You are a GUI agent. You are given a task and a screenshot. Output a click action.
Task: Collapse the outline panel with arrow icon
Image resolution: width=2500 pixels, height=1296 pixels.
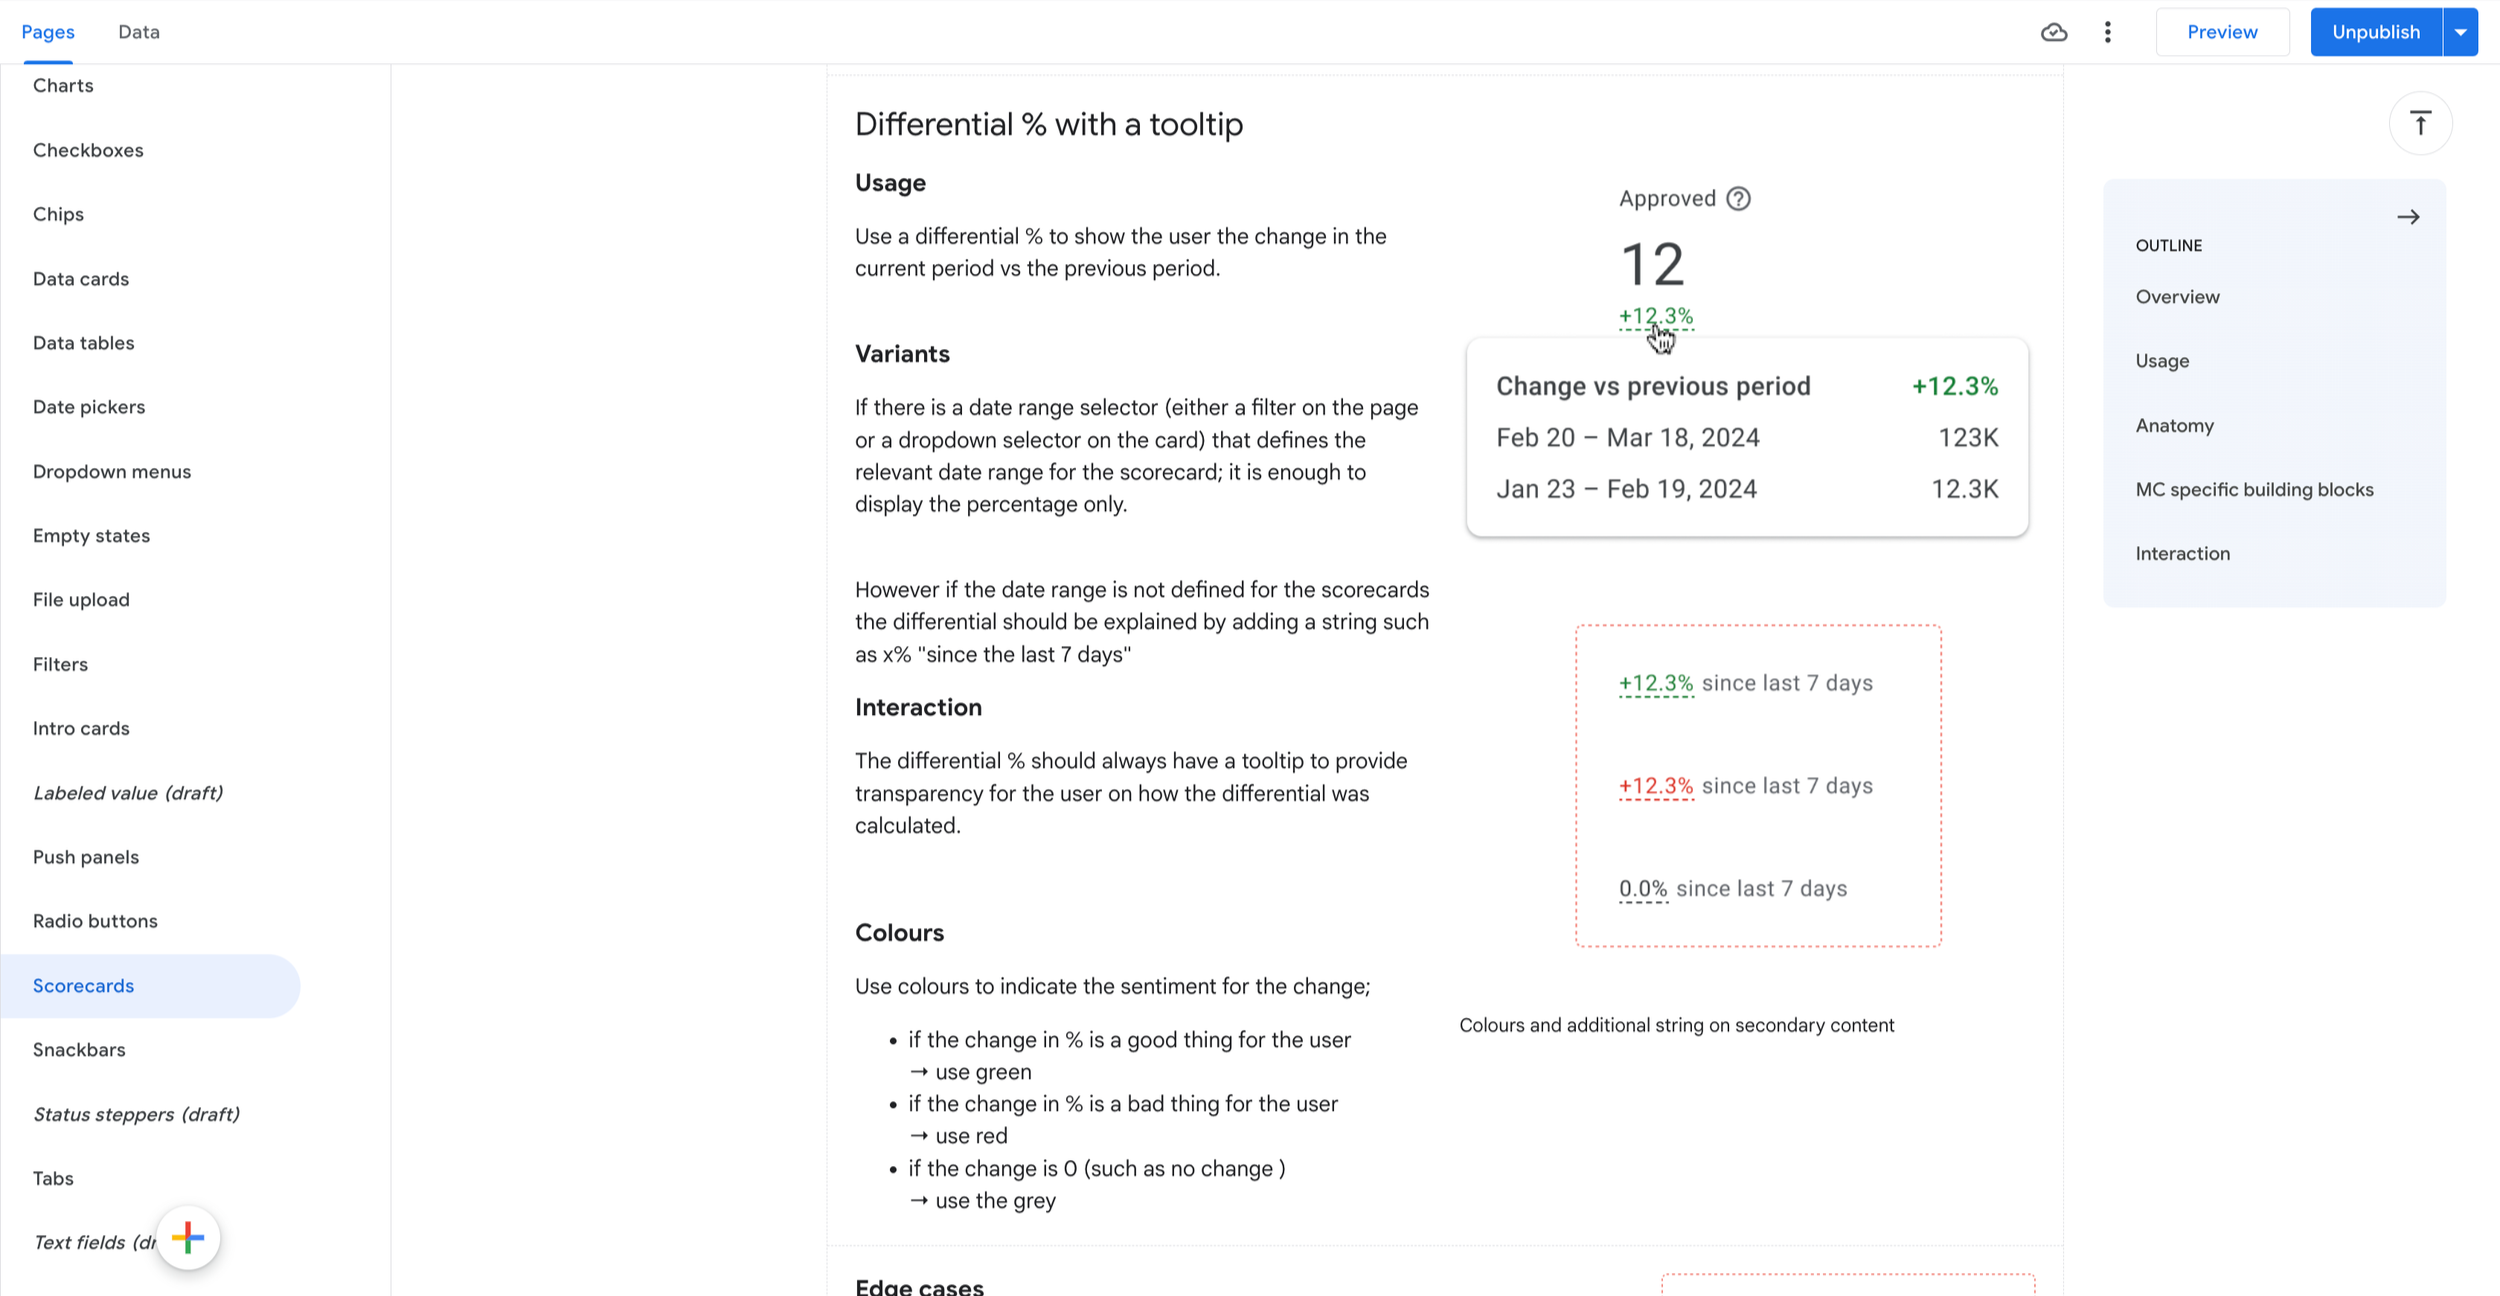[x=2408, y=217]
